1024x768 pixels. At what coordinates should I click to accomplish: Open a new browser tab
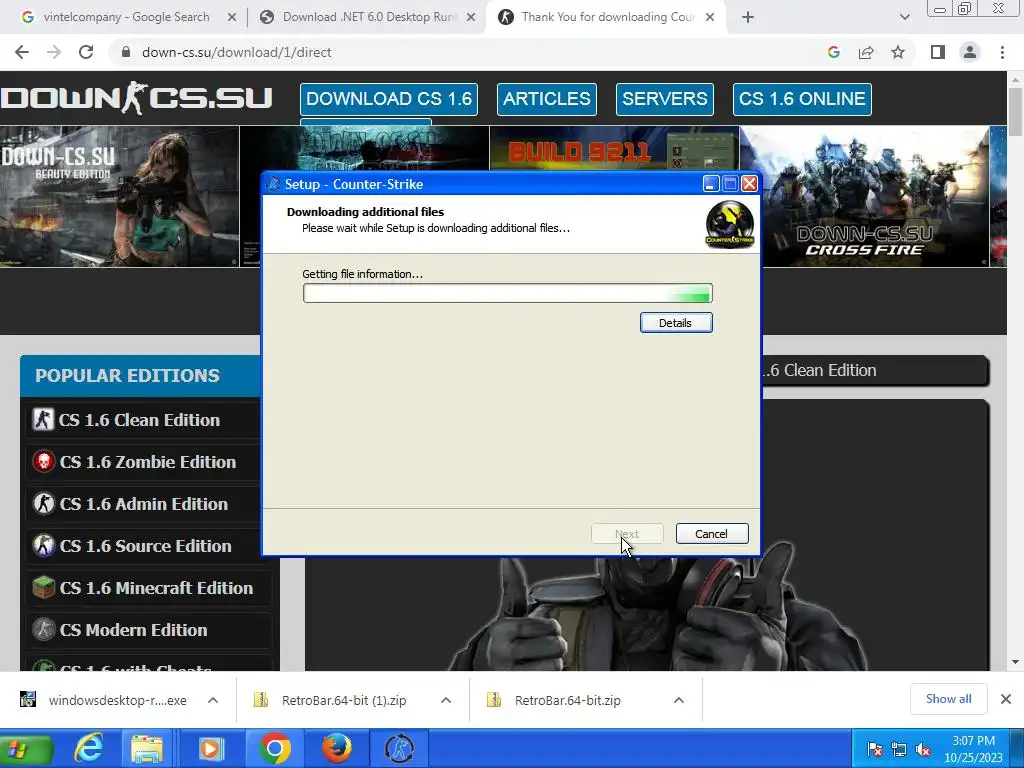click(x=748, y=18)
